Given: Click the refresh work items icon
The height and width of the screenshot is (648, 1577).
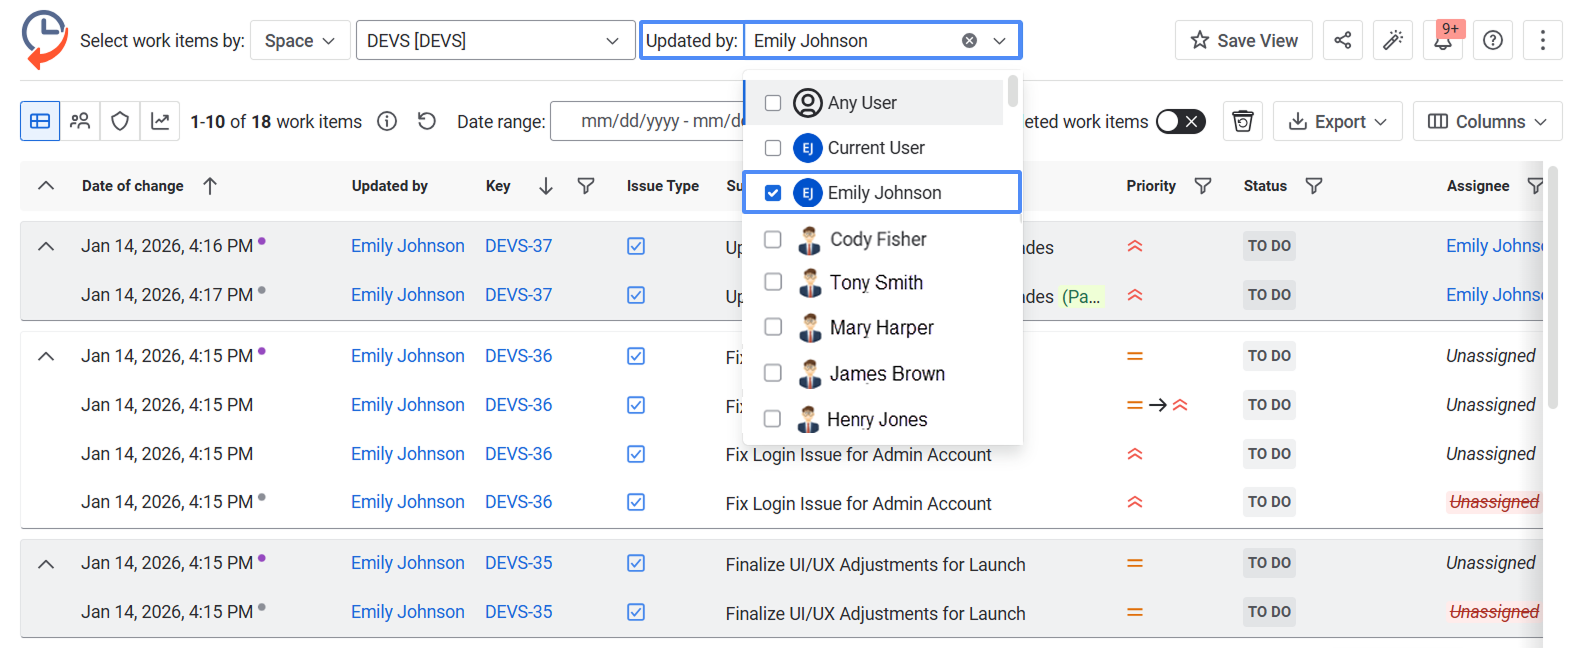Looking at the screenshot, I should pyautogui.click(x=427, y=122).
